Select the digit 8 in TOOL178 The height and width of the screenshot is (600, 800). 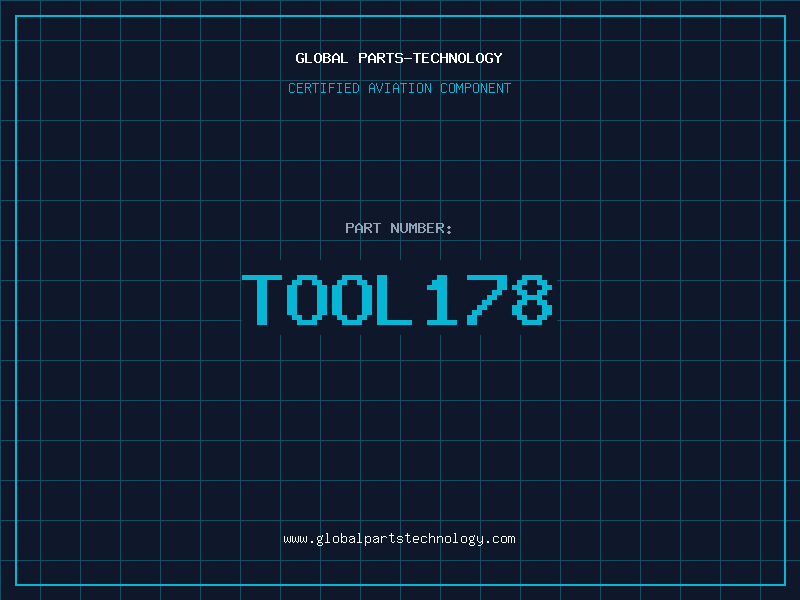[530, 299]
